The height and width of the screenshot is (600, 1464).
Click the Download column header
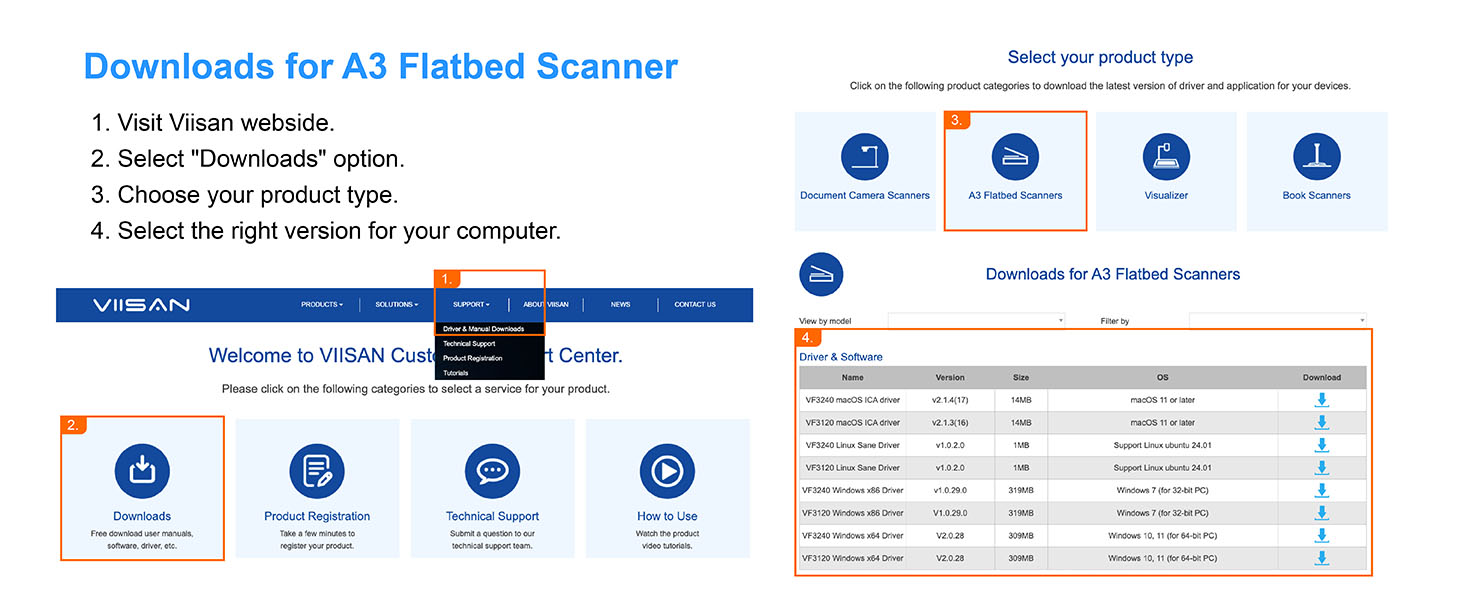tap(1322, 378)
